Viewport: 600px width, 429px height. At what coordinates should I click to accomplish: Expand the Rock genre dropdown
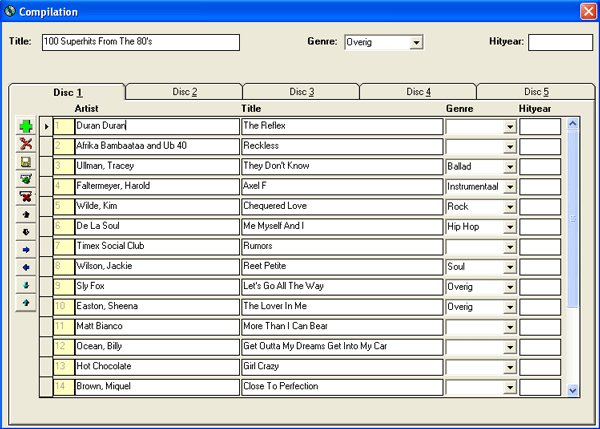[510, 207]
